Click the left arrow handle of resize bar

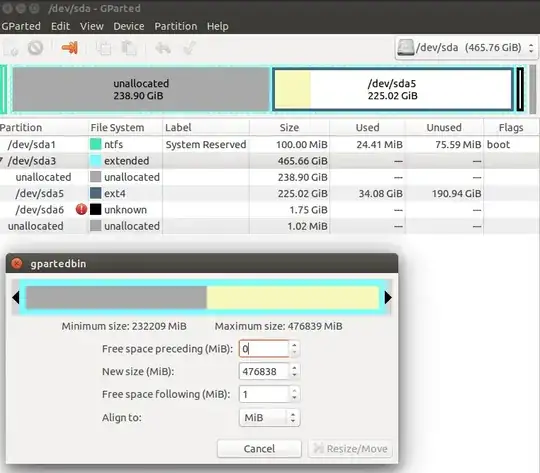tap(15, 297)
